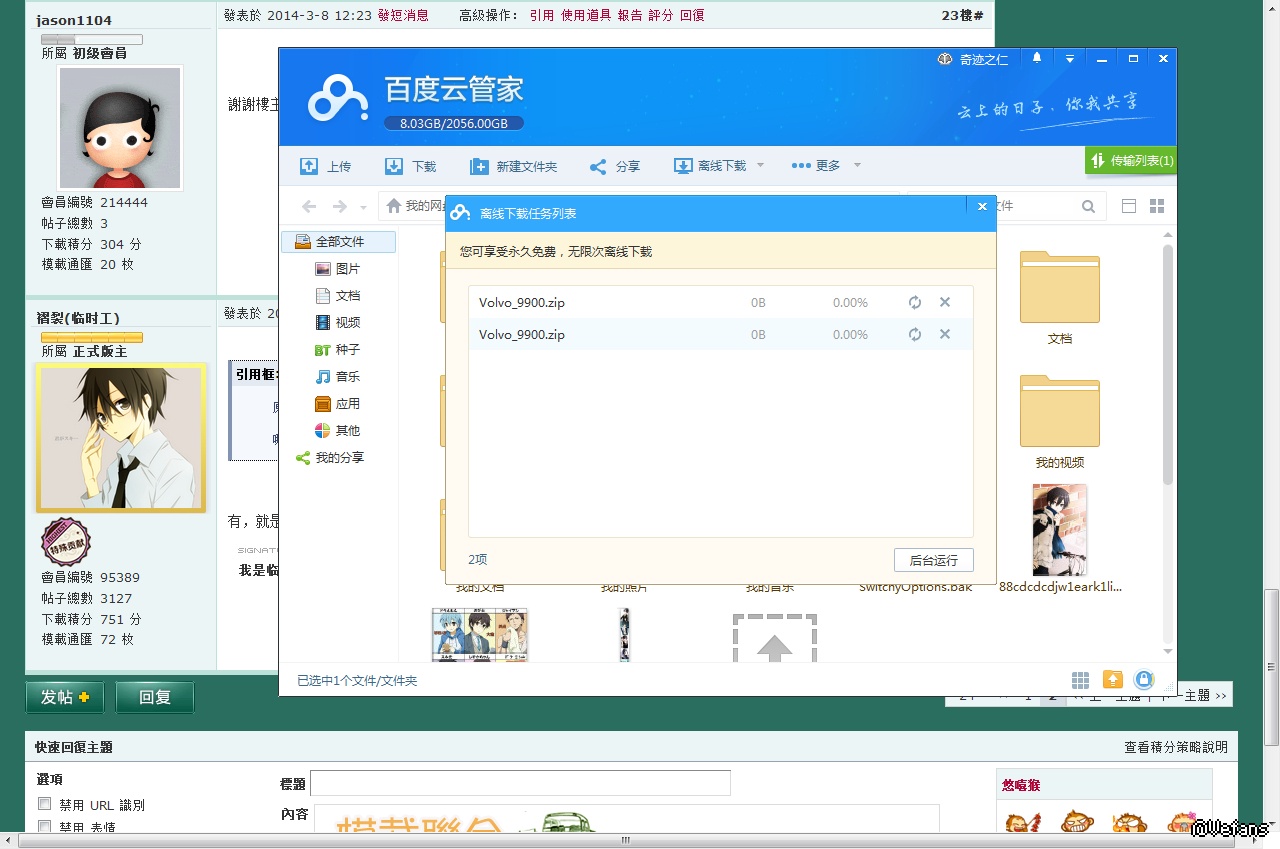Enable the 禁用 表情 checkbox
This screenshot has height=849, width=1280.
coord(44,827)
